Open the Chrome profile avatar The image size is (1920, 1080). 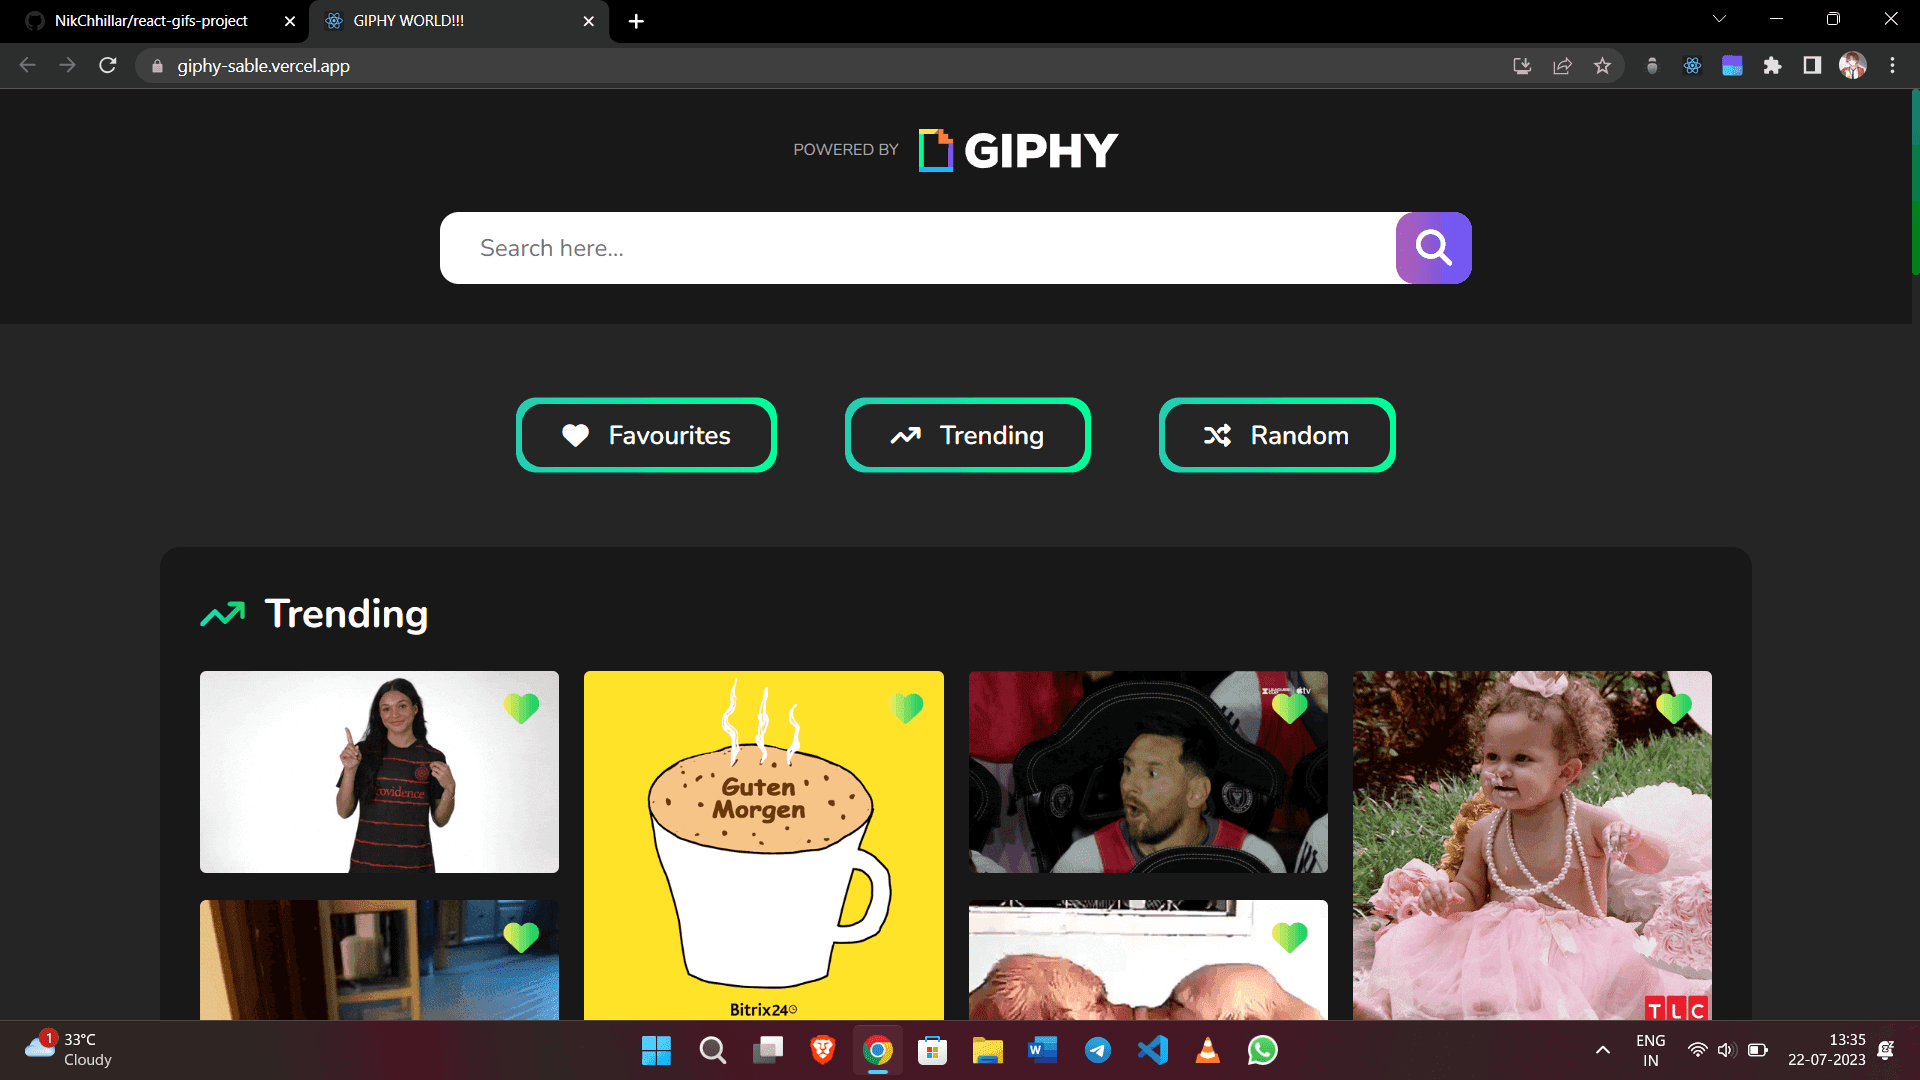tap(1852, 66)
